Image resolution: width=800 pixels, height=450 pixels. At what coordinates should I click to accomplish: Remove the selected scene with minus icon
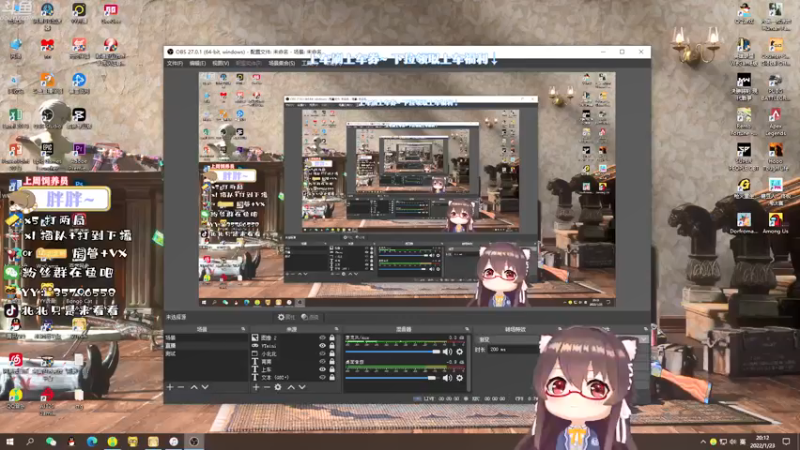click(x=181, y=387)
